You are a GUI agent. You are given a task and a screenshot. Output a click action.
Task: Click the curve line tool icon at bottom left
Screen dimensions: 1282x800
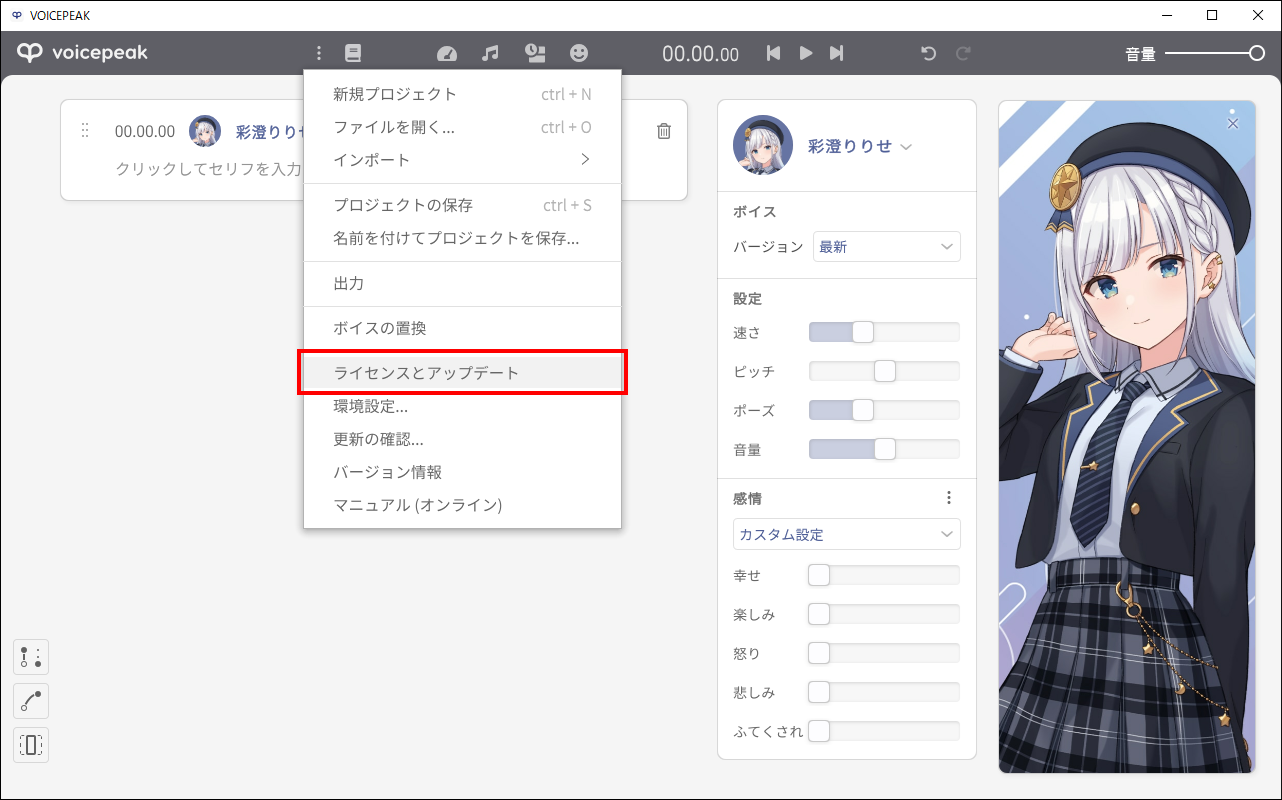click(31, 701)
